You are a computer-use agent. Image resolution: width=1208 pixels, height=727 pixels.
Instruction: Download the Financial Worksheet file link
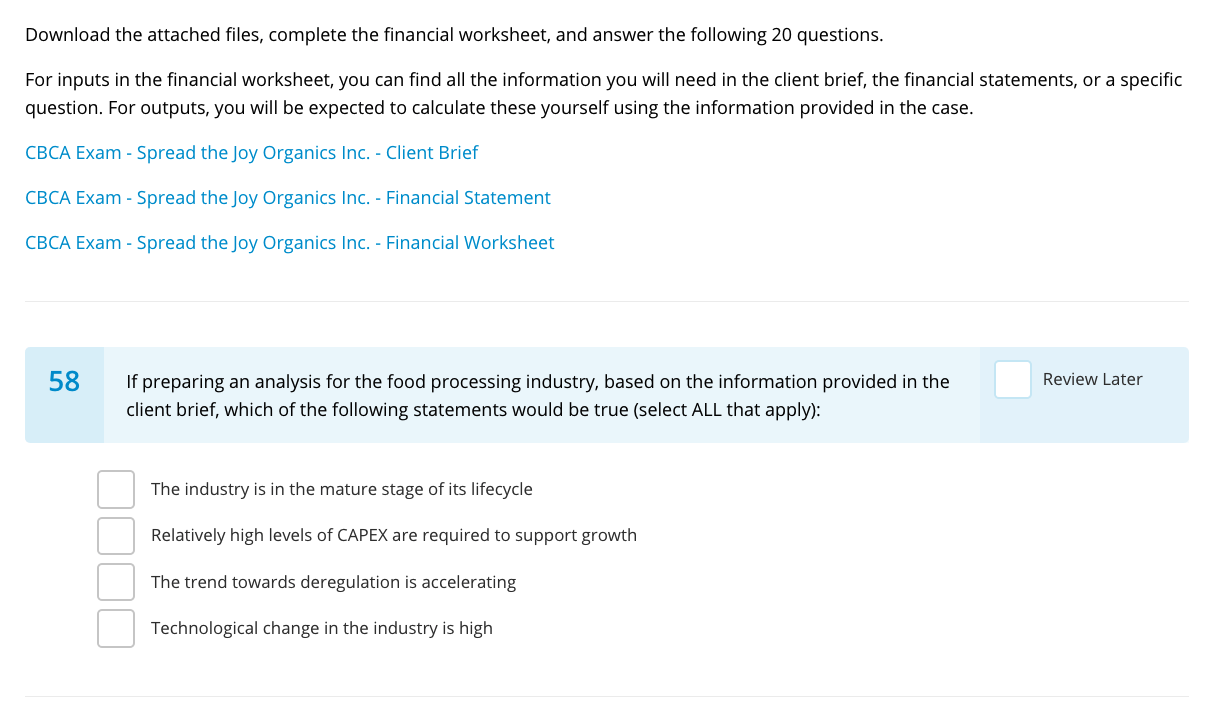point(289,243)
